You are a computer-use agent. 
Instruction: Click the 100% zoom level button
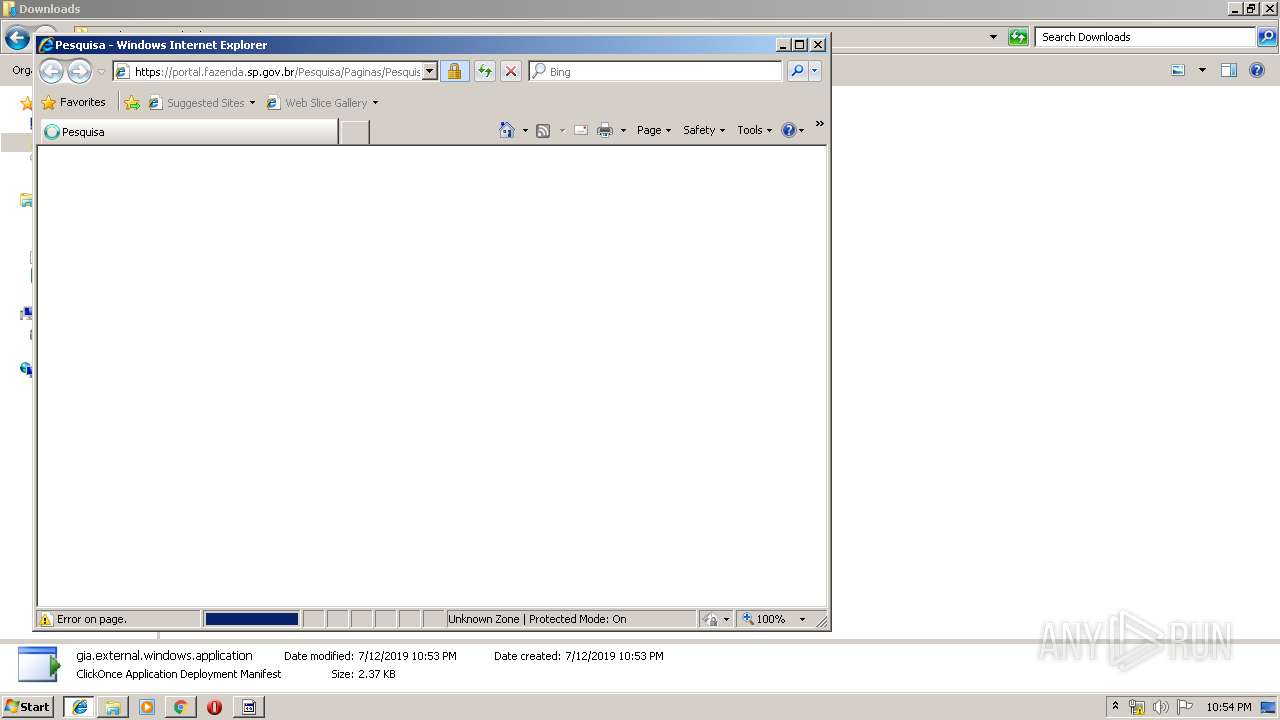pyautogui.click(x=764, y=619)
